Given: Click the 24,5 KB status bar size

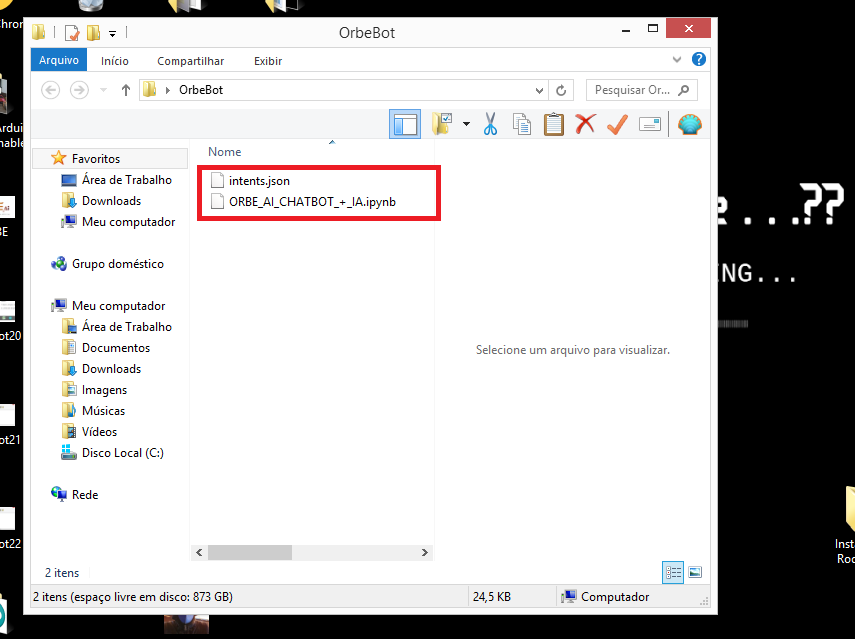Looking at the screenshot, I should pos(492,596).
